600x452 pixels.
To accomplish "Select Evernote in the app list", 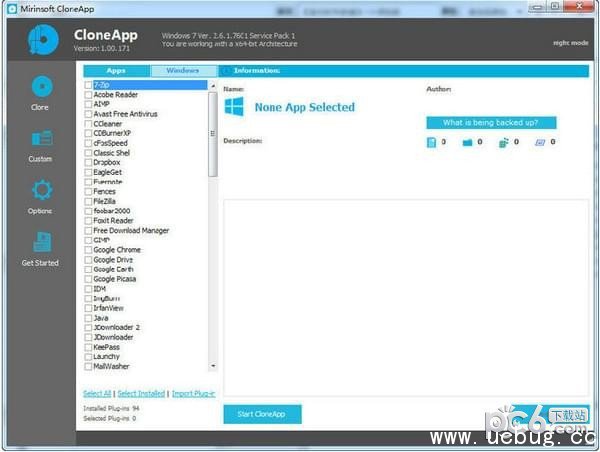I will (x=108, y=182).
